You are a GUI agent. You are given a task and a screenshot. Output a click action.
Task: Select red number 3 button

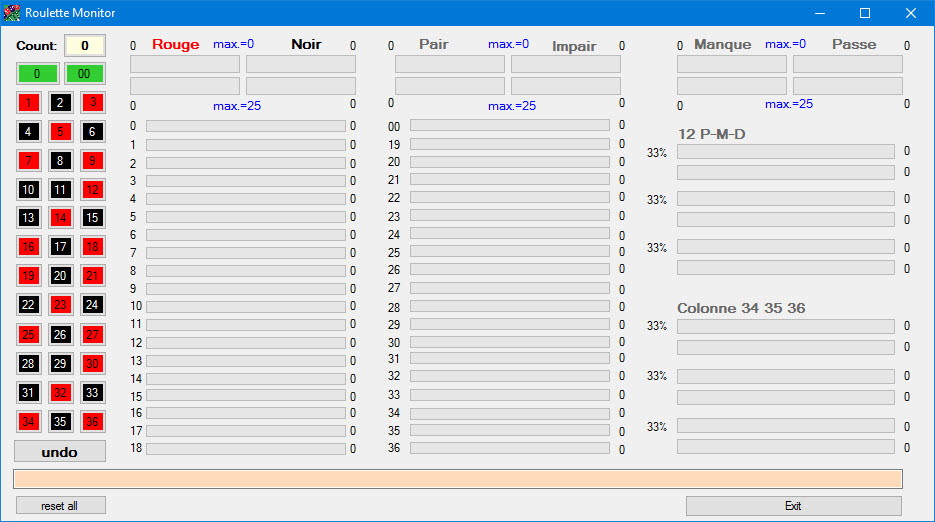click(92, 103)
